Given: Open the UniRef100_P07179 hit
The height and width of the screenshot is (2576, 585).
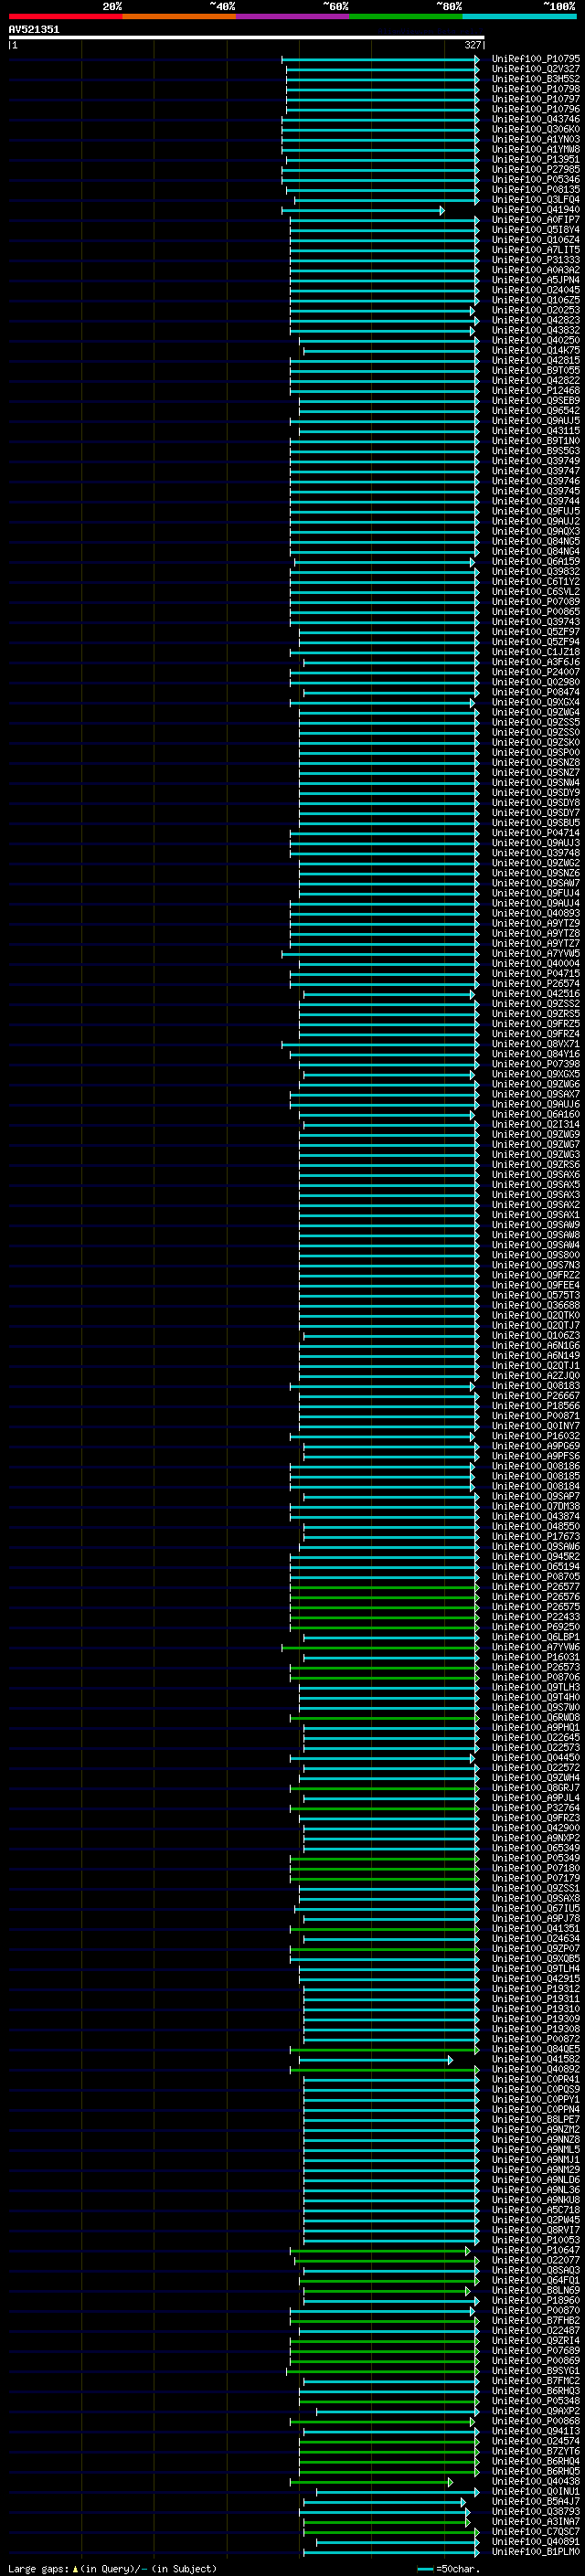Looking at the screenshot, I should (x=536, y=1878).
